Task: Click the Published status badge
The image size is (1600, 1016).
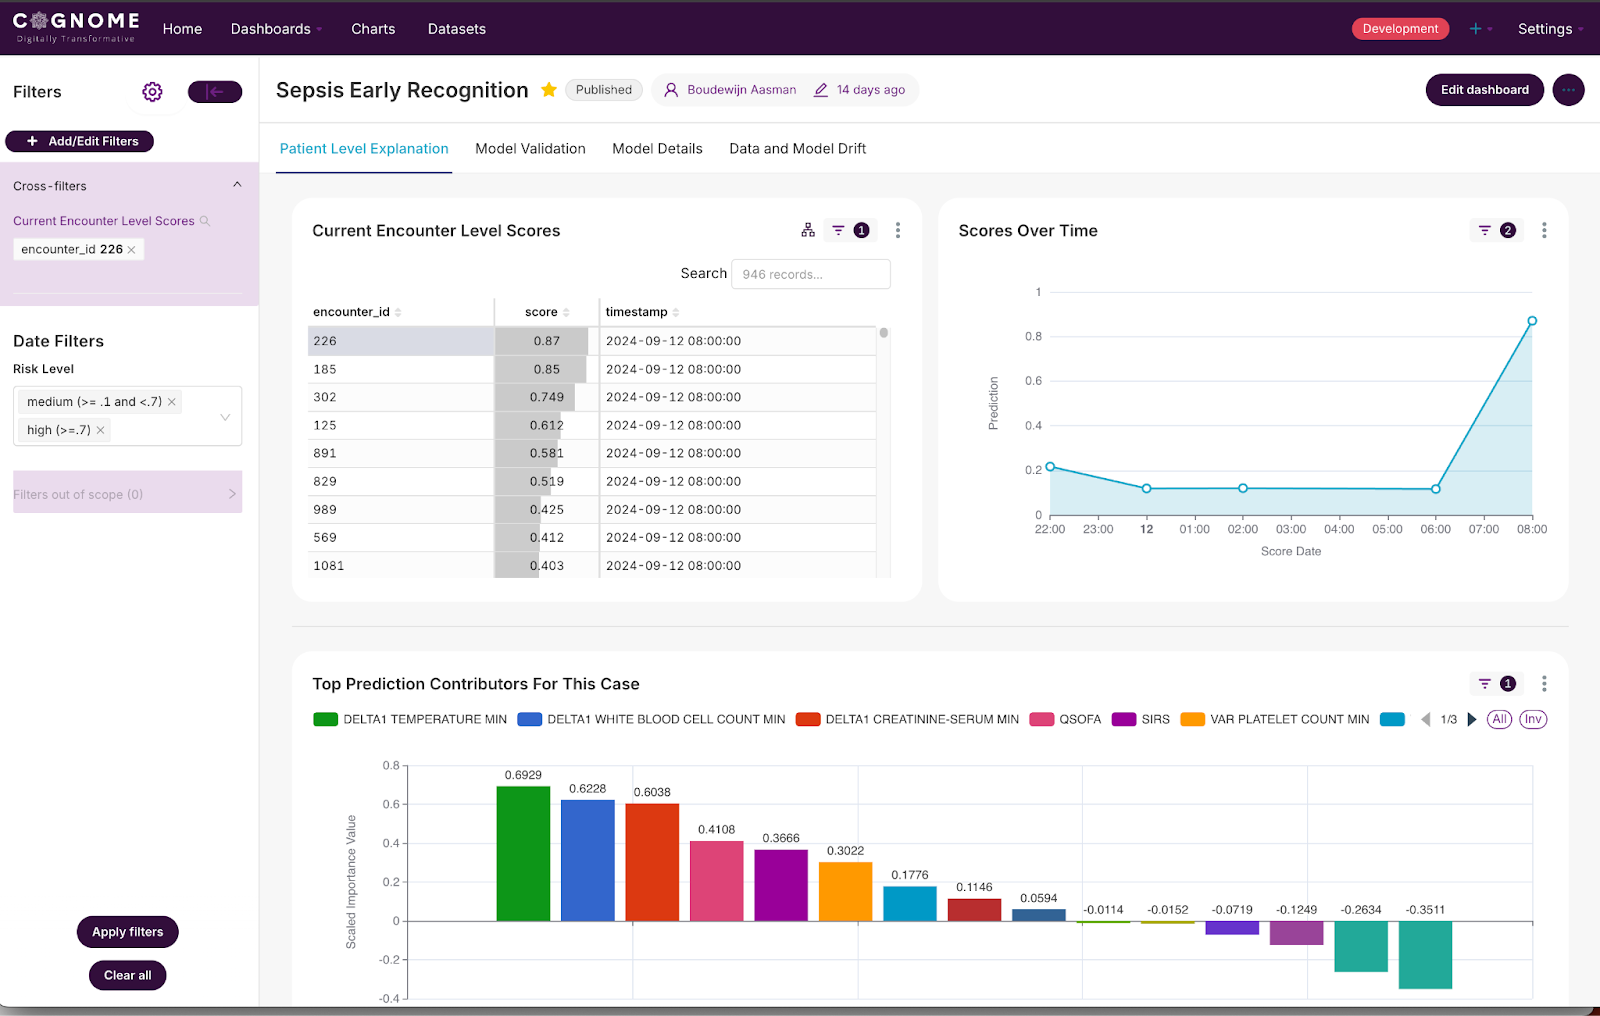Action: (x=604, y=90)
